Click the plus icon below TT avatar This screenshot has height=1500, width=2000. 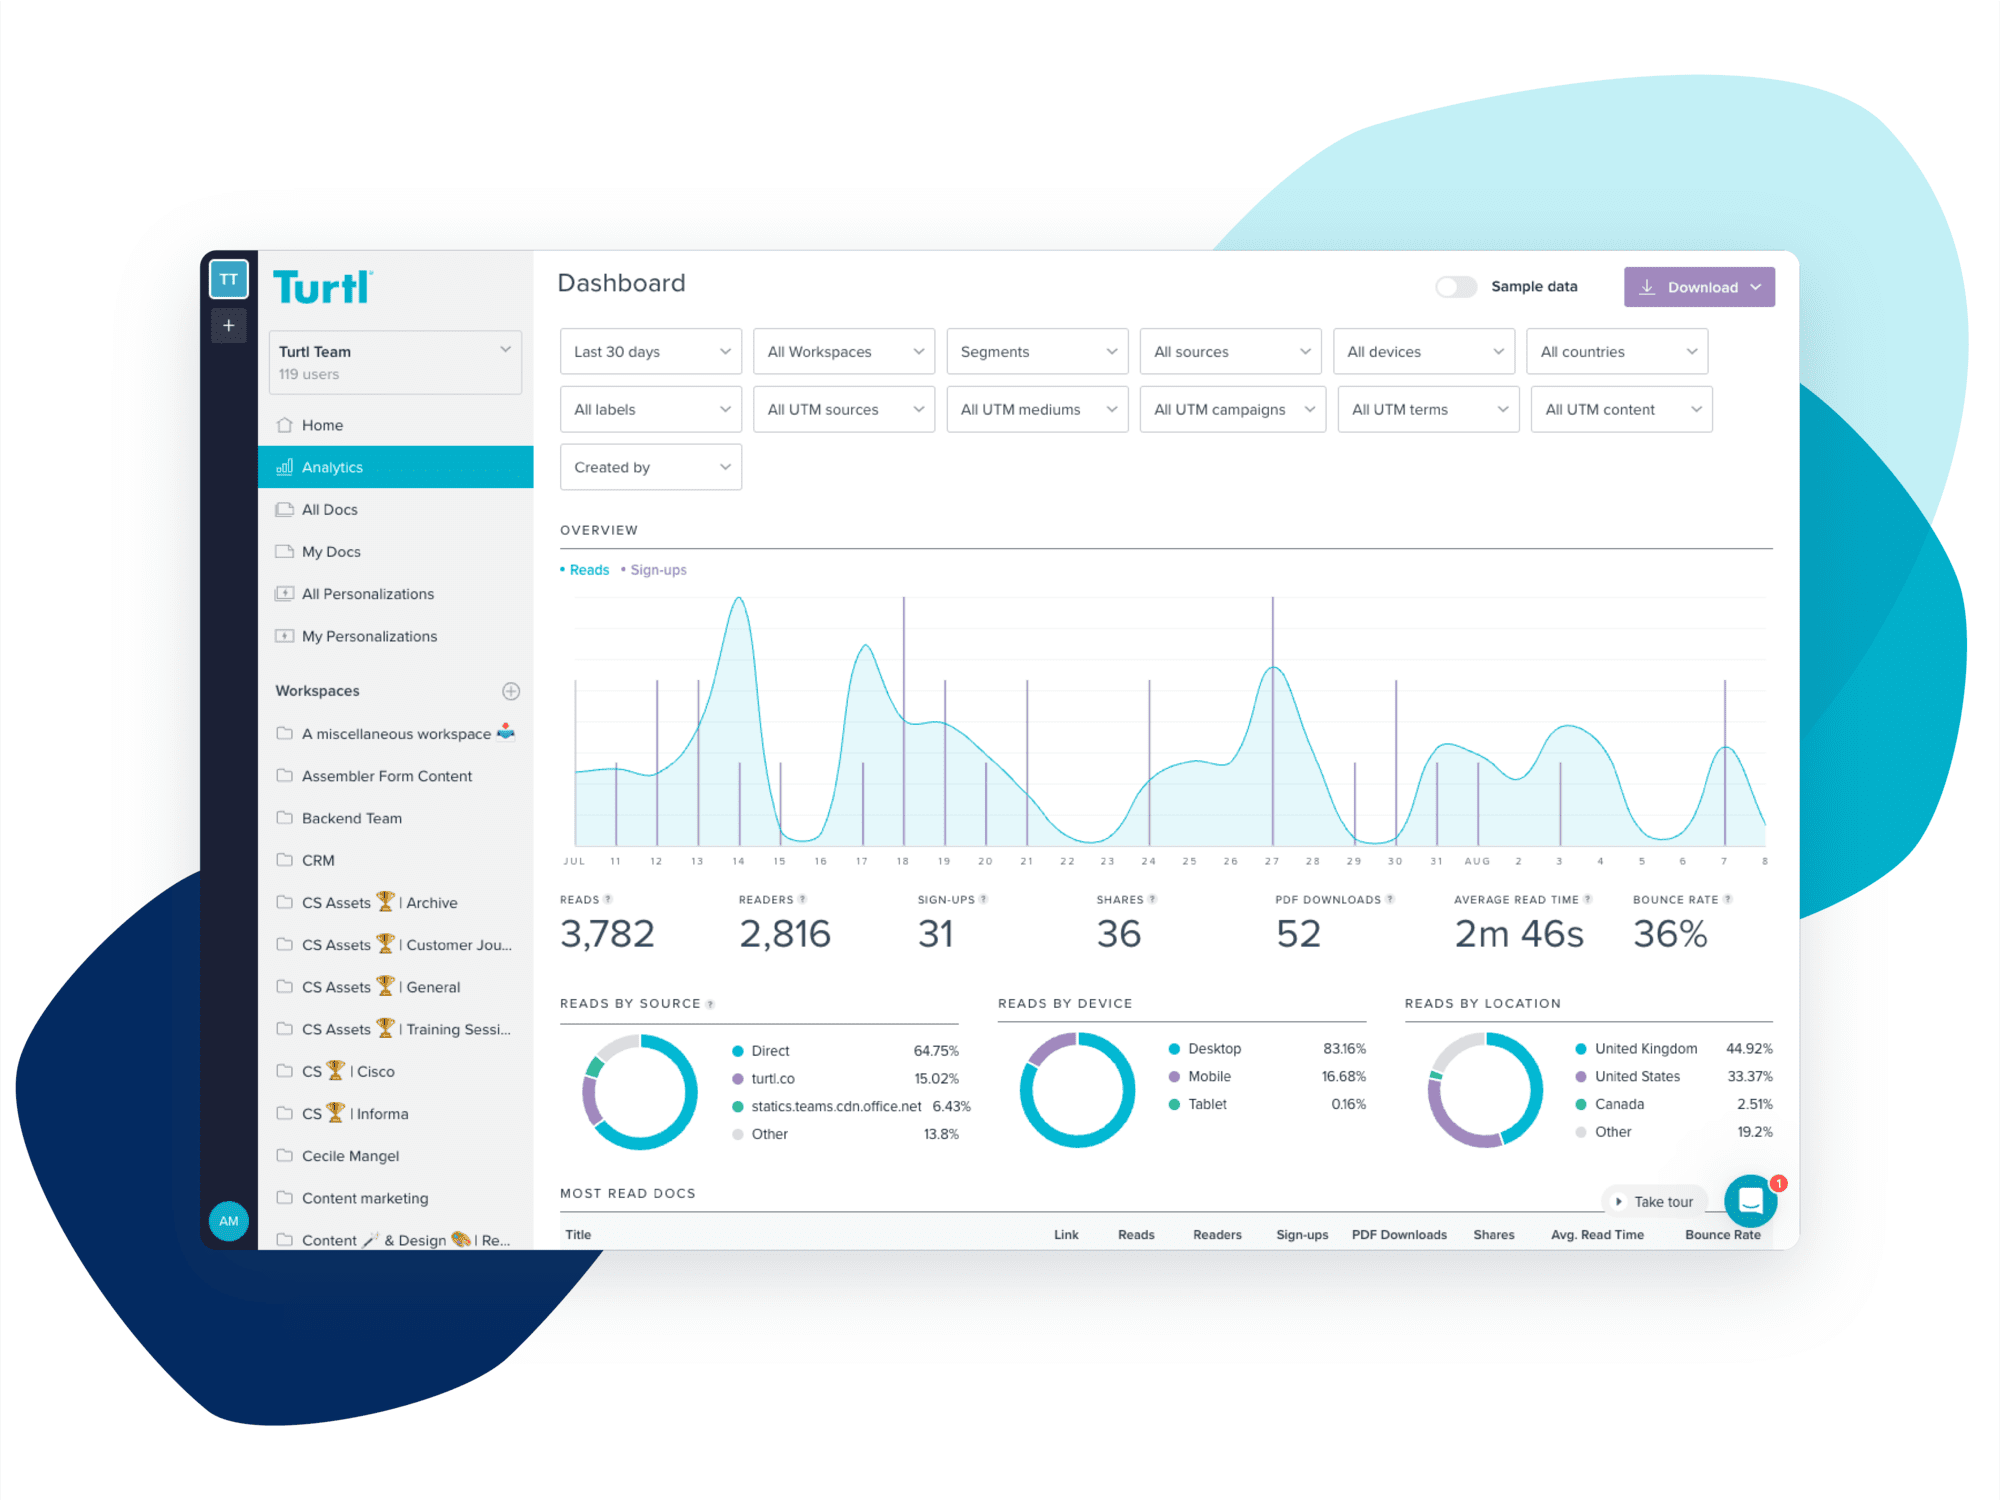click(x=228, y=325)
